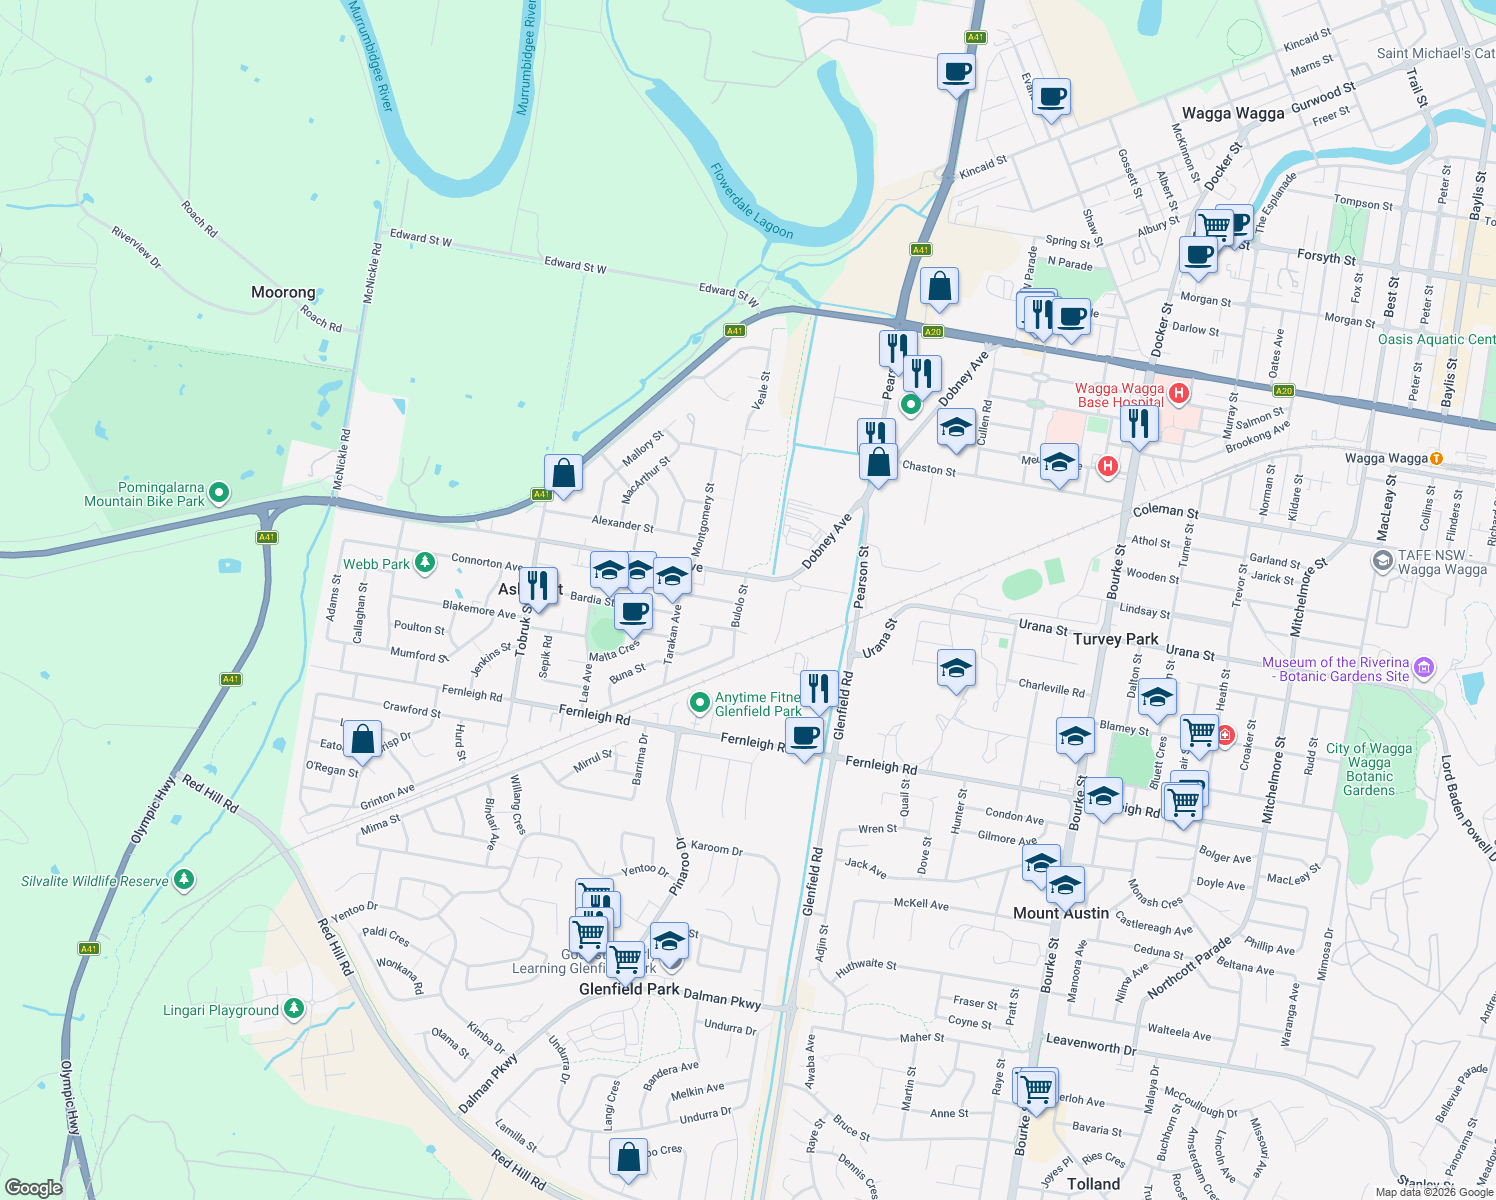This screenshot has width=1496, height=1200.
Task: Open the Lingari Playground pin
Action: (293, 1009)
